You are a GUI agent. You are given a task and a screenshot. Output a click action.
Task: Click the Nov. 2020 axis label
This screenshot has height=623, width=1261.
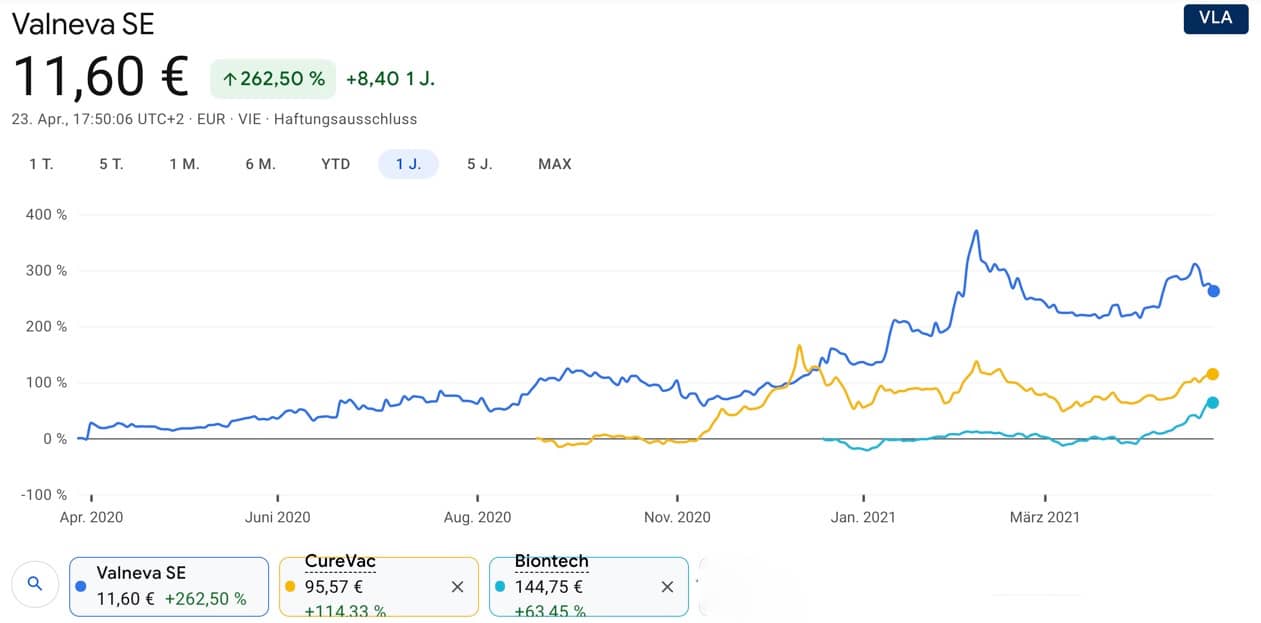[x=677, y=517]
